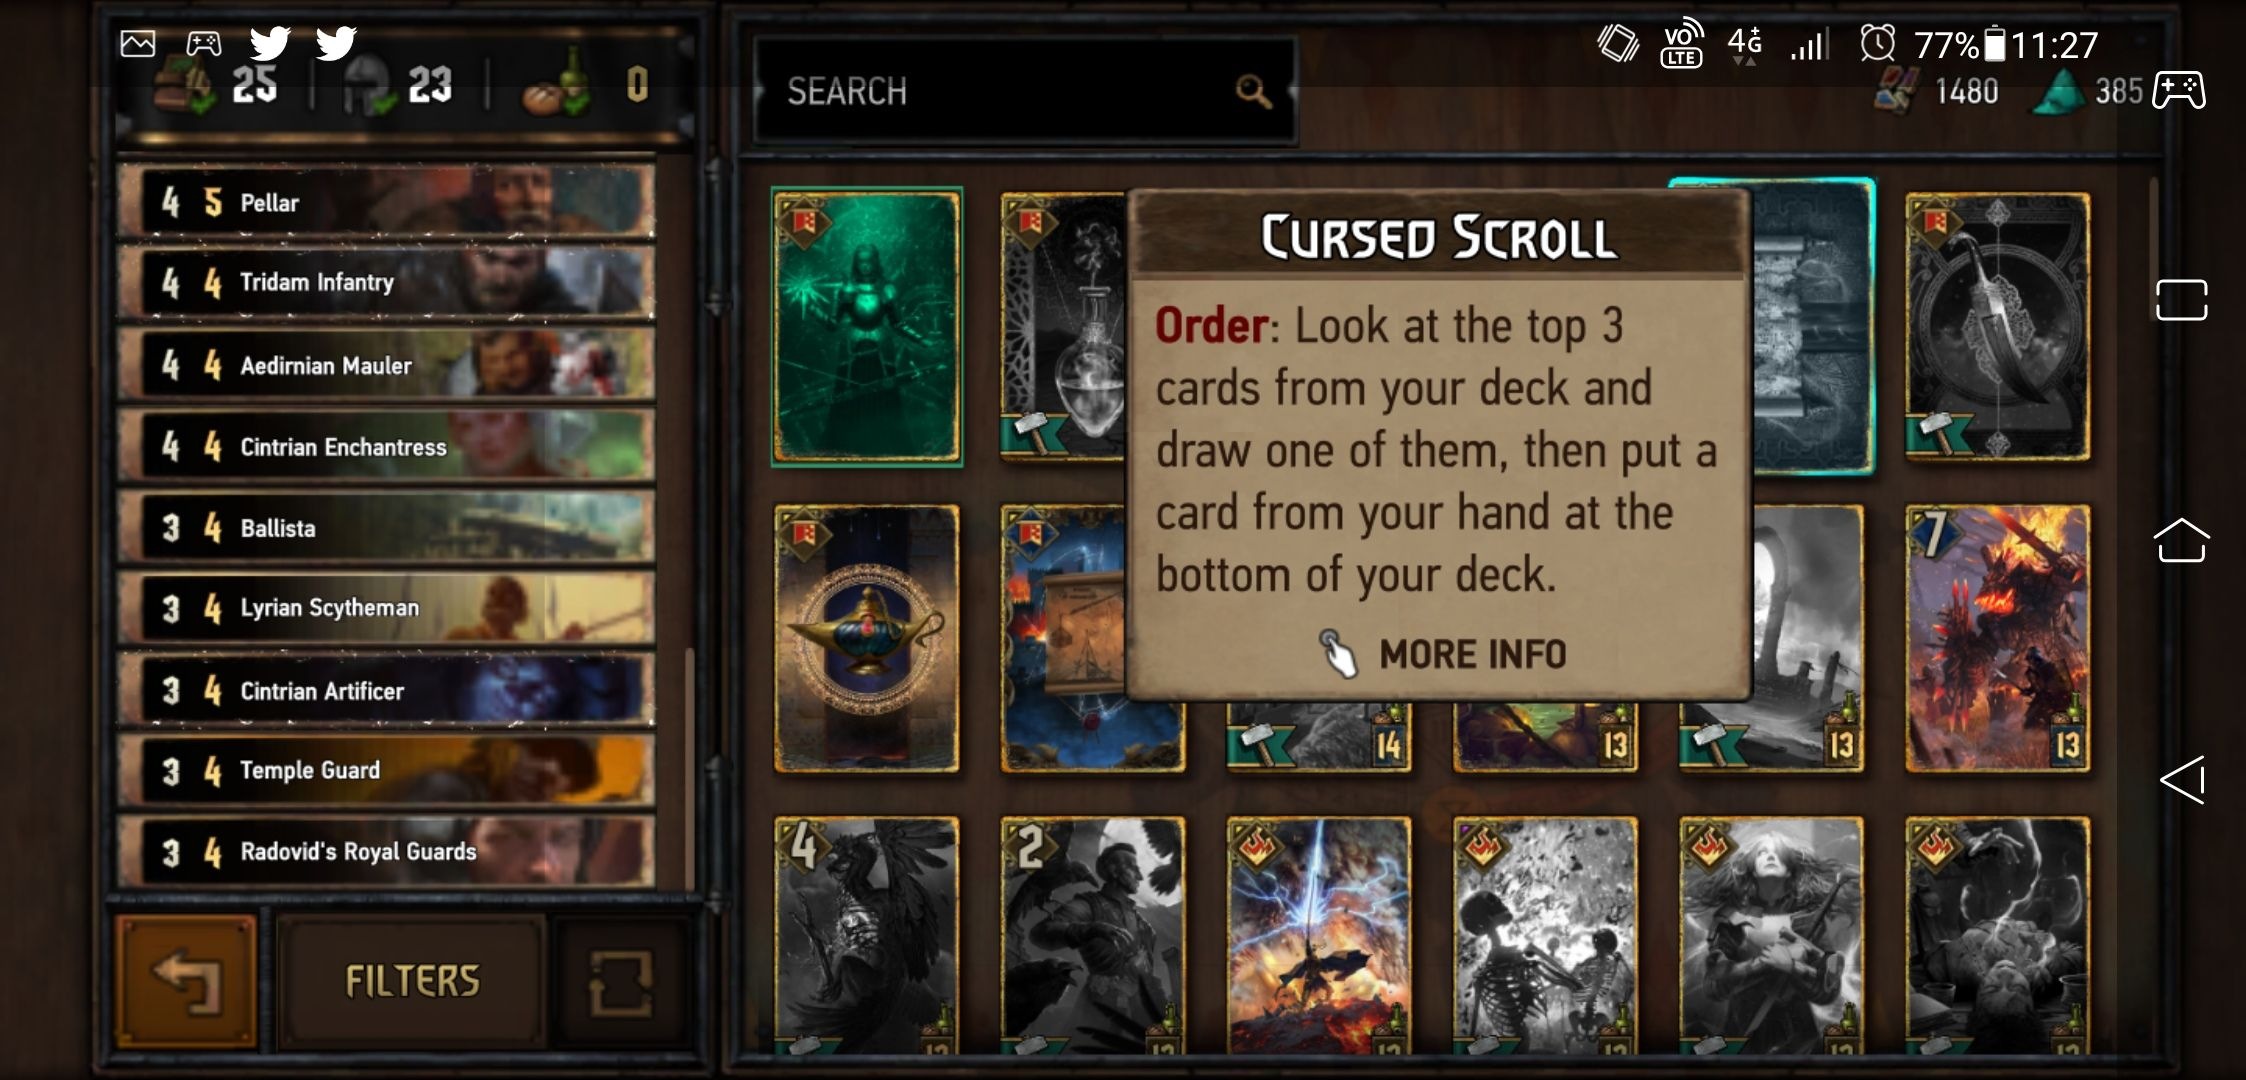Tap the Android back triangle icon

pos(2182,779)
